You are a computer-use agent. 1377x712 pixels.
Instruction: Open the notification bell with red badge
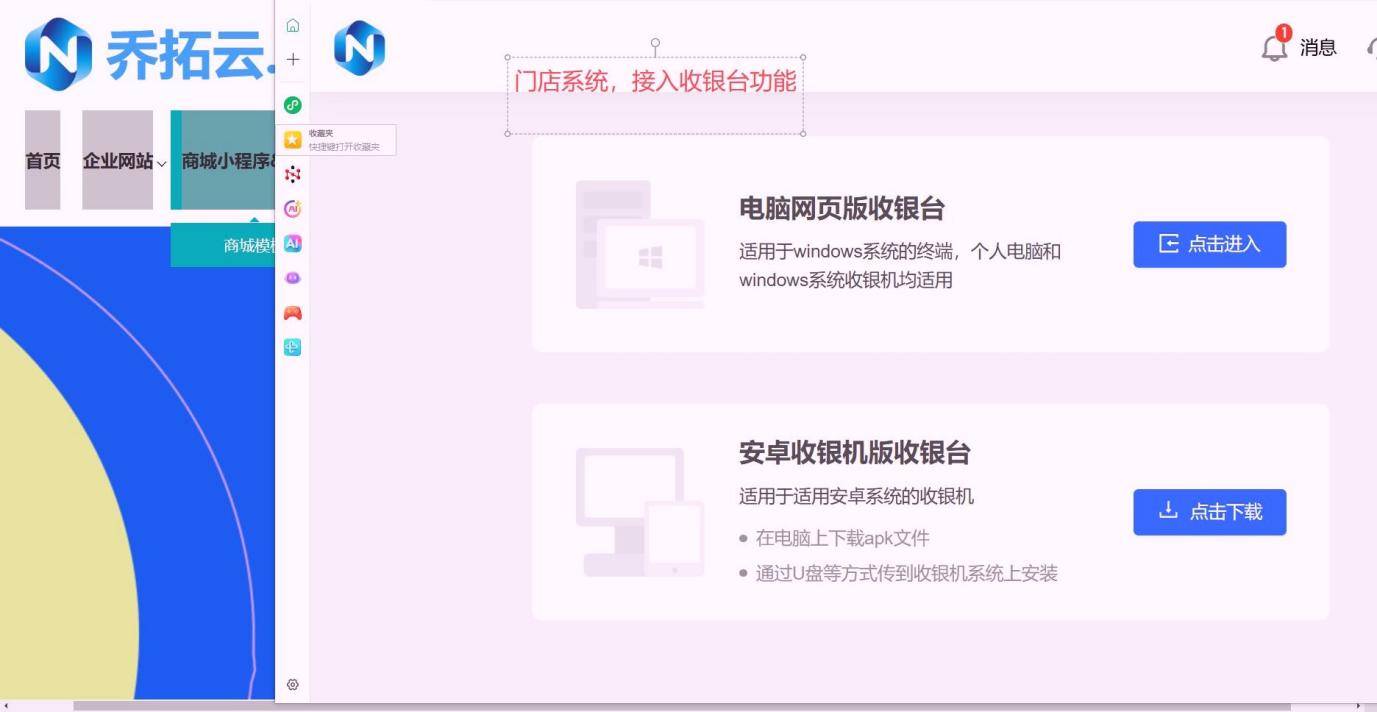(1274, 47)
